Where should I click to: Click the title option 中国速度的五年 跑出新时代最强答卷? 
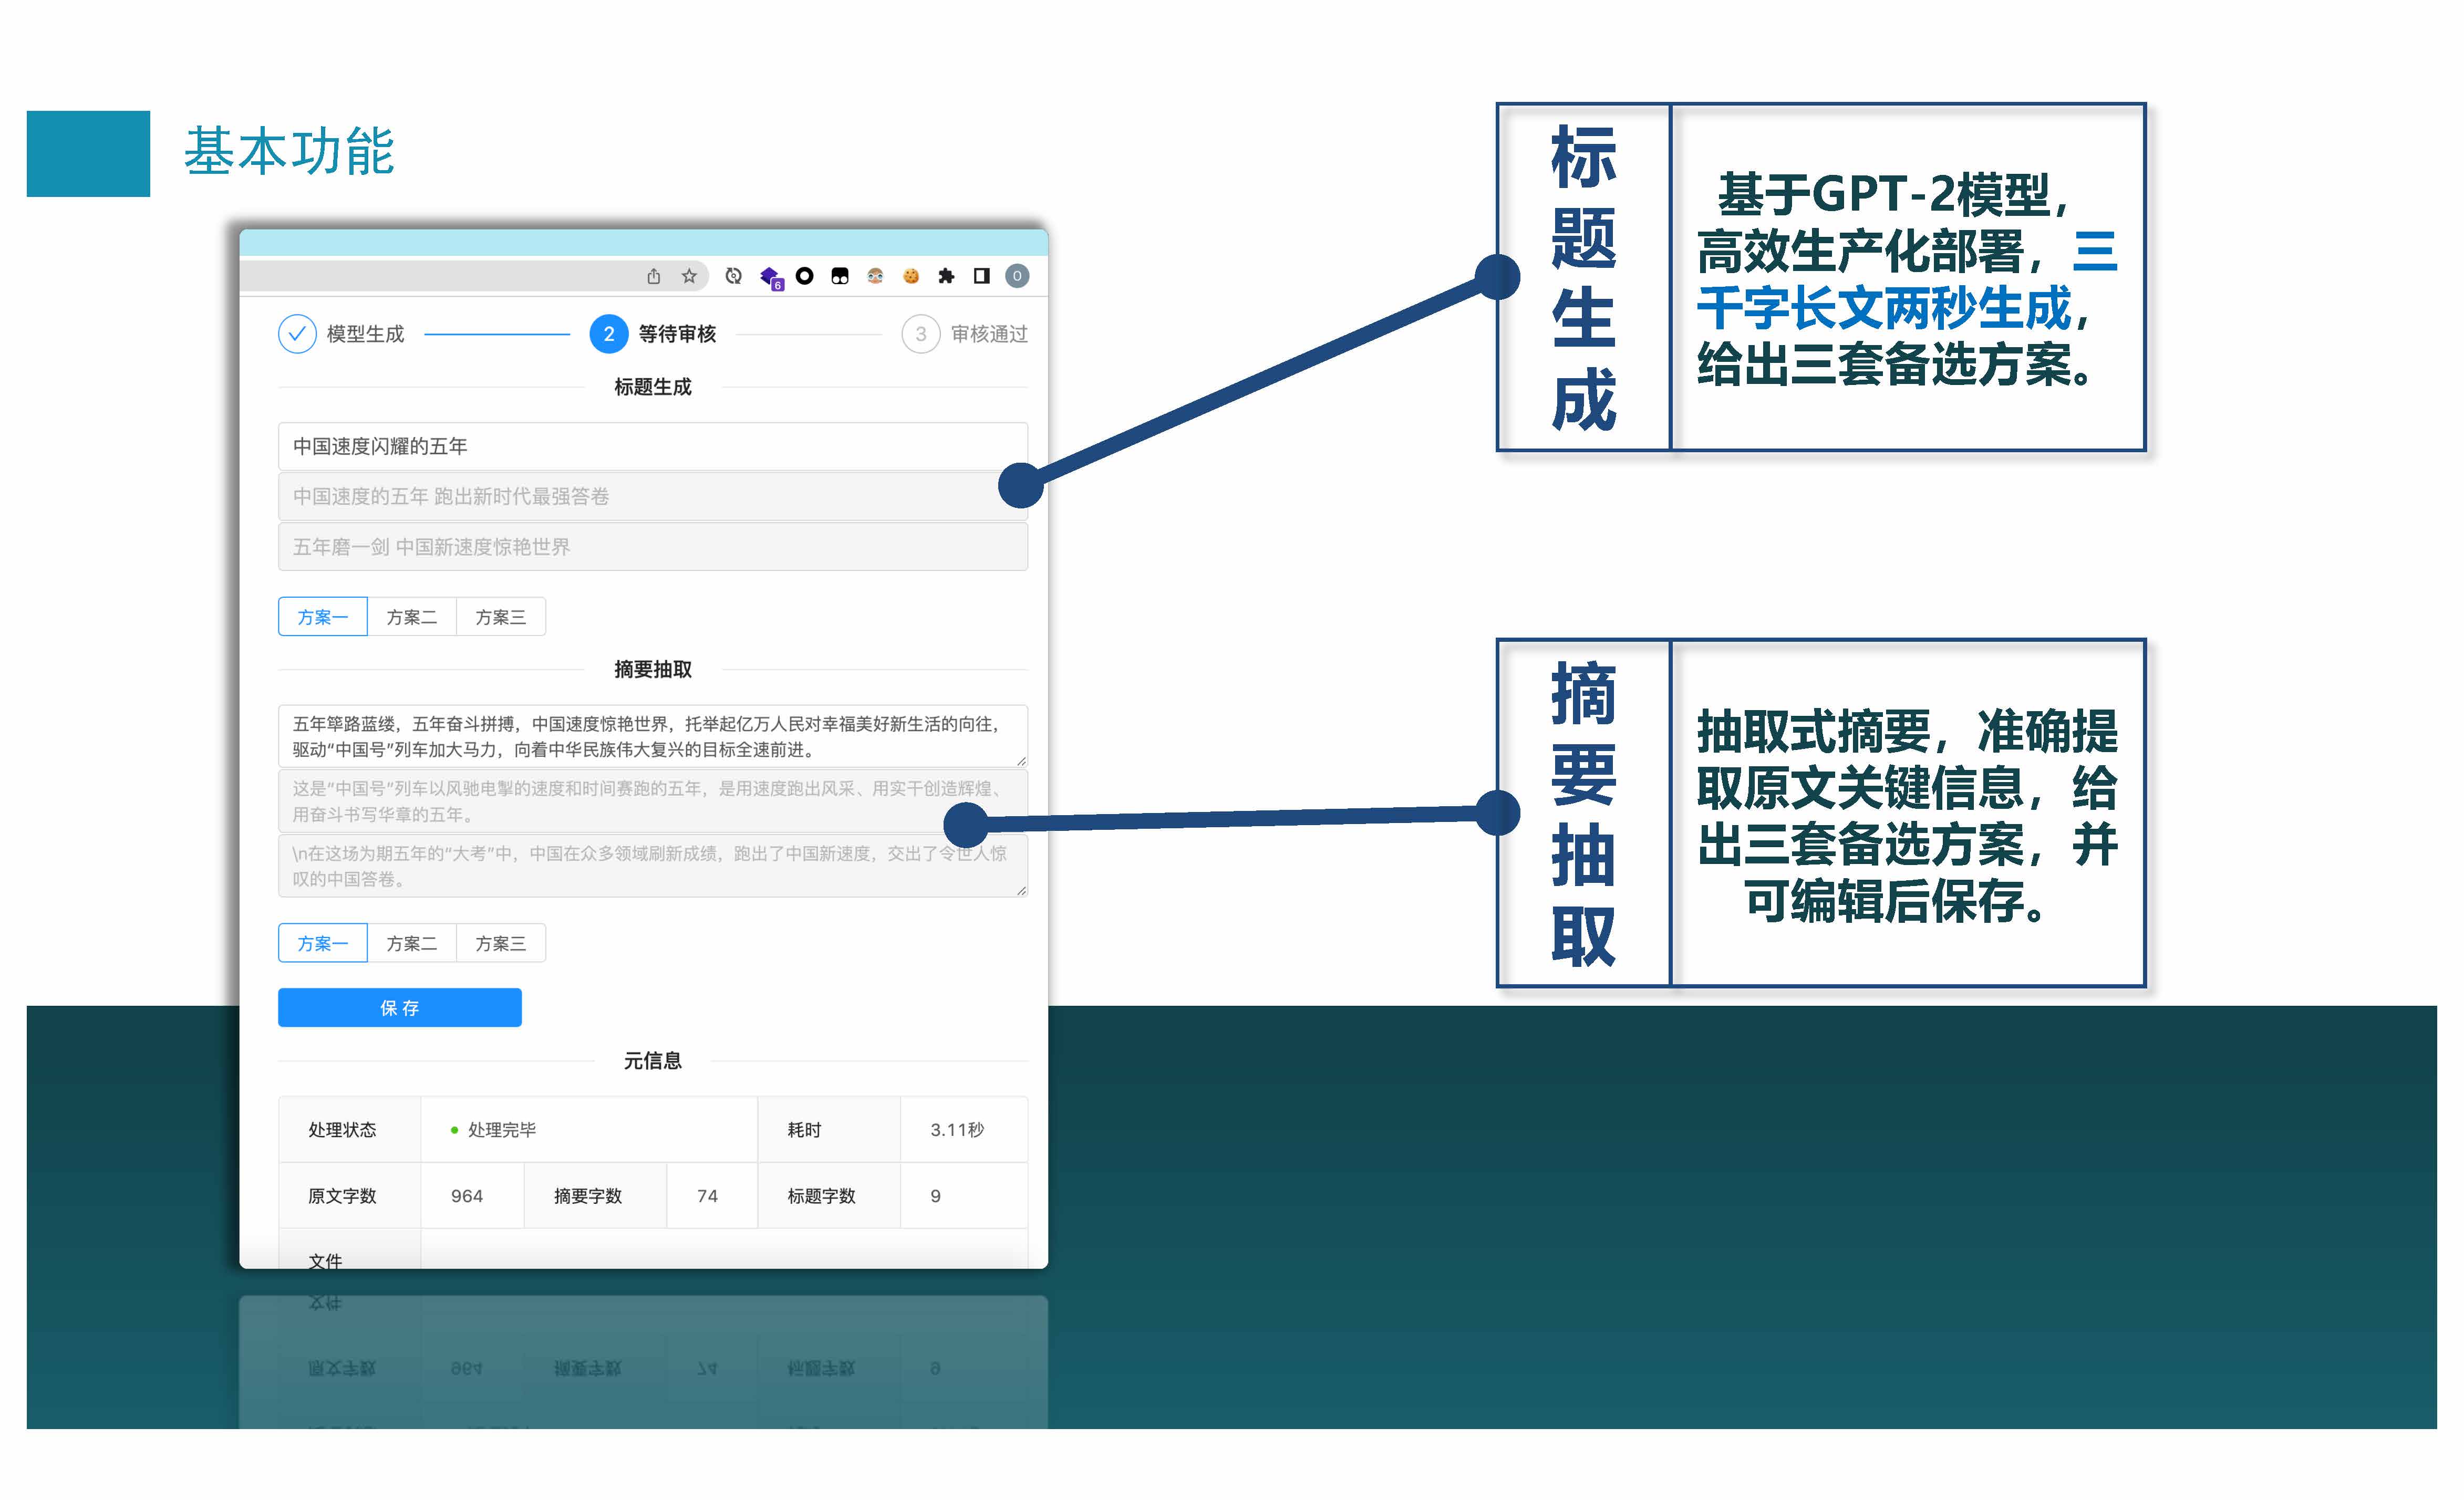(x=653, y=496)
